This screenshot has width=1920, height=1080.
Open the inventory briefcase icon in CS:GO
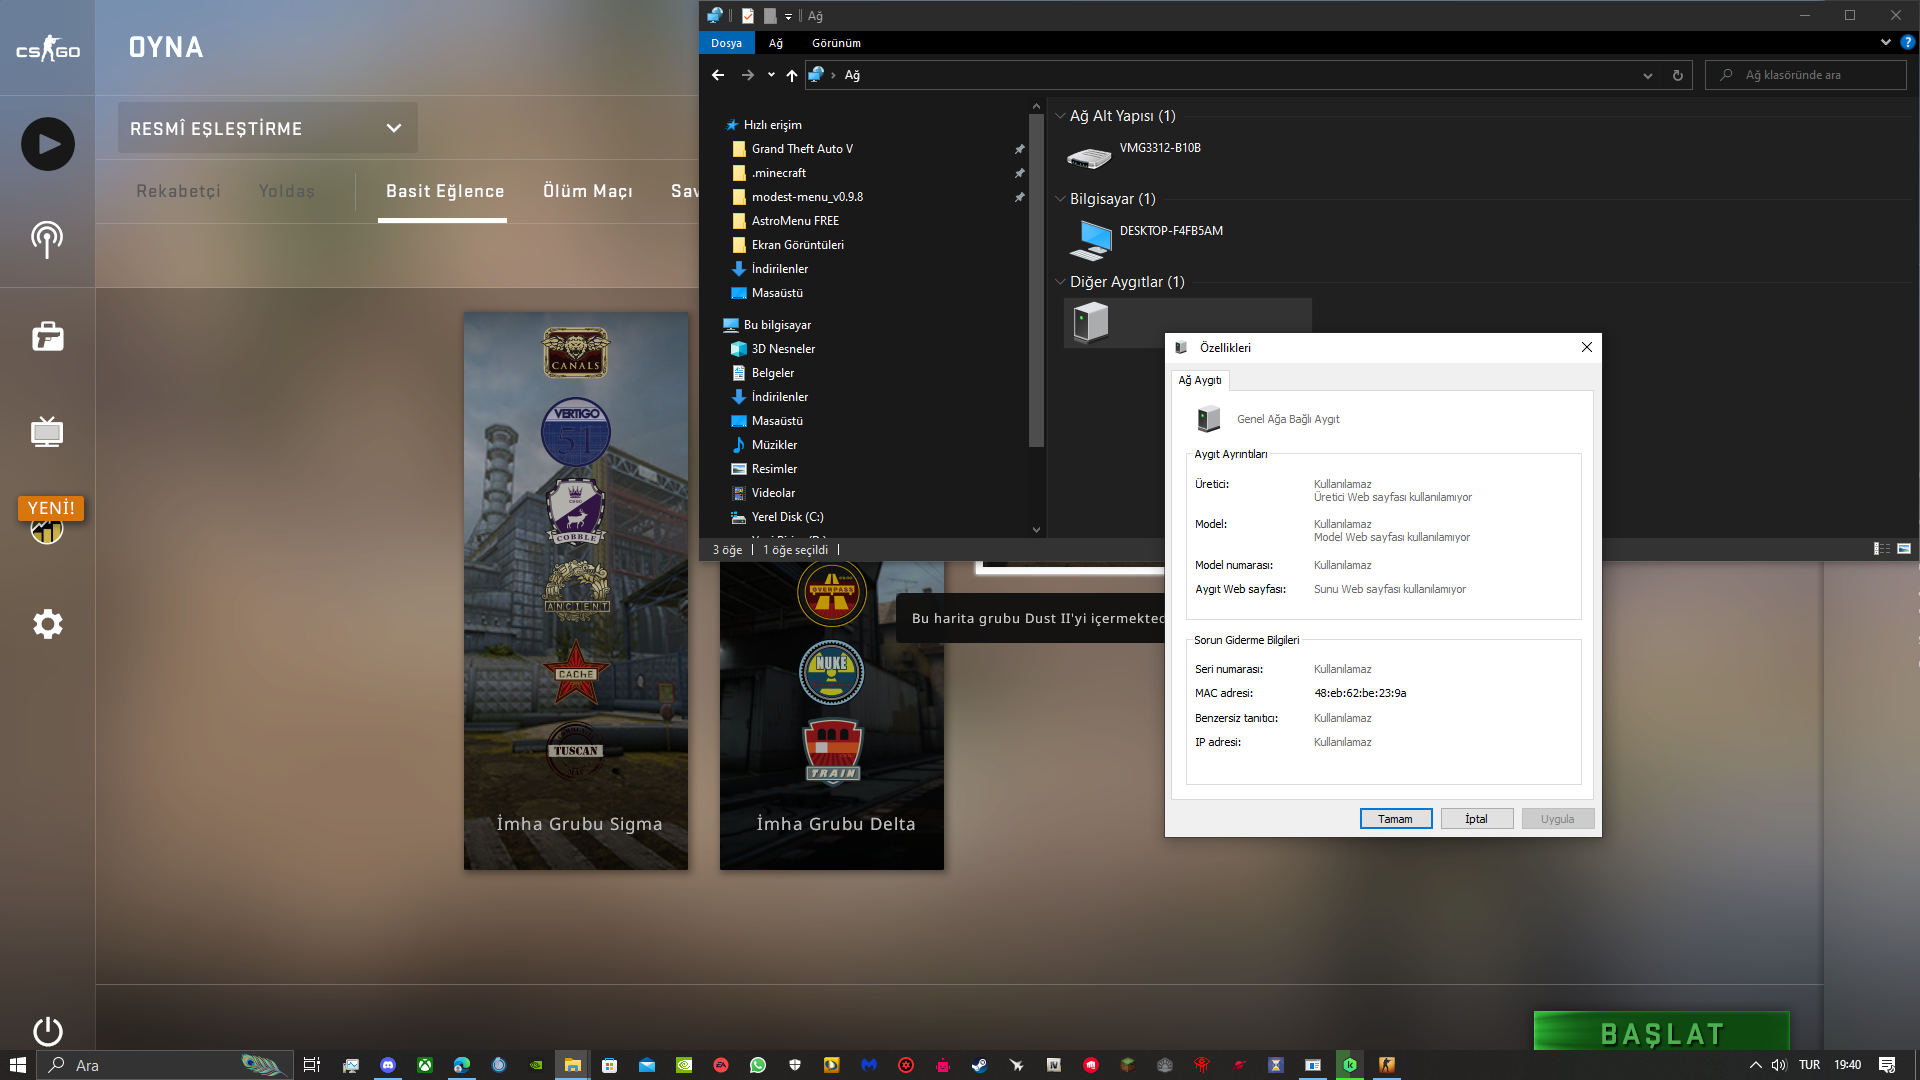[47, 336]
